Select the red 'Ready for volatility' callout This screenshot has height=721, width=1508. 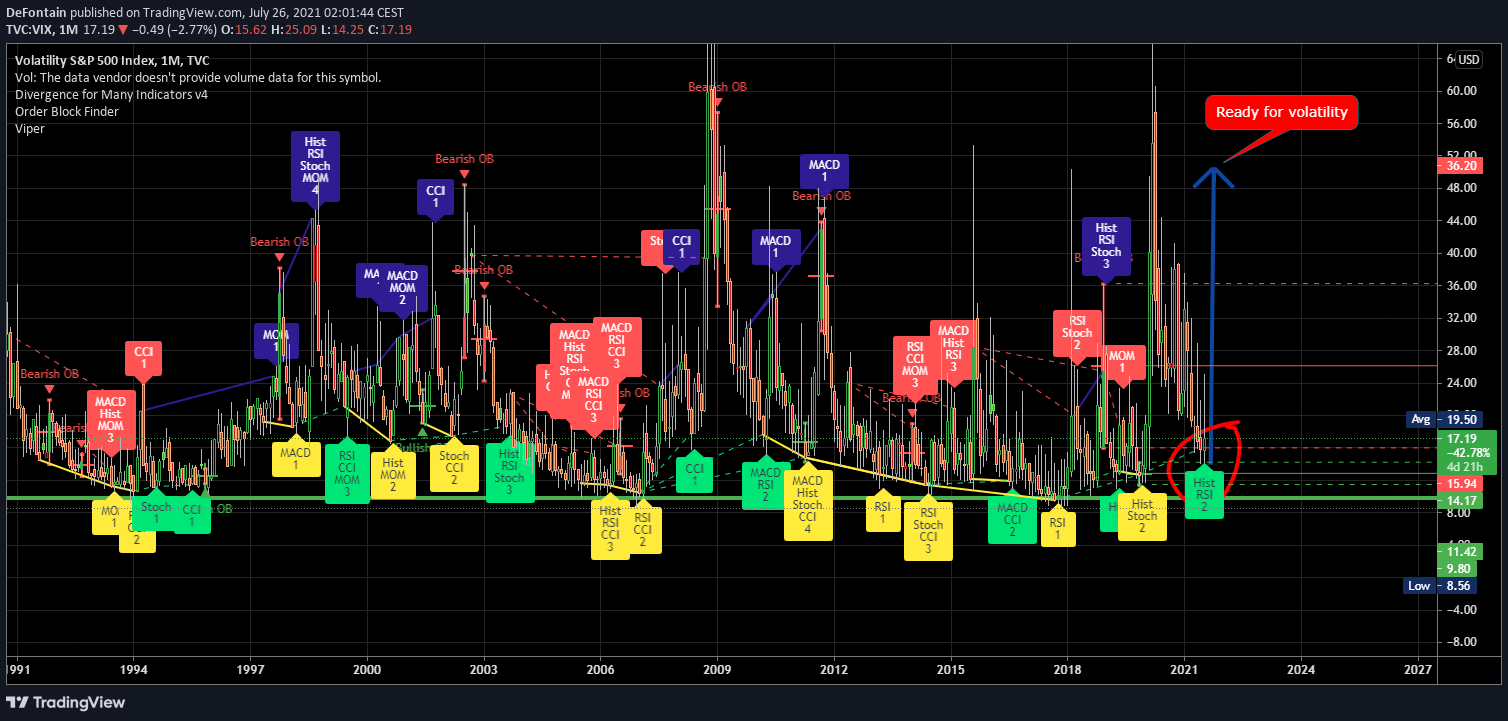[1282, 113]
